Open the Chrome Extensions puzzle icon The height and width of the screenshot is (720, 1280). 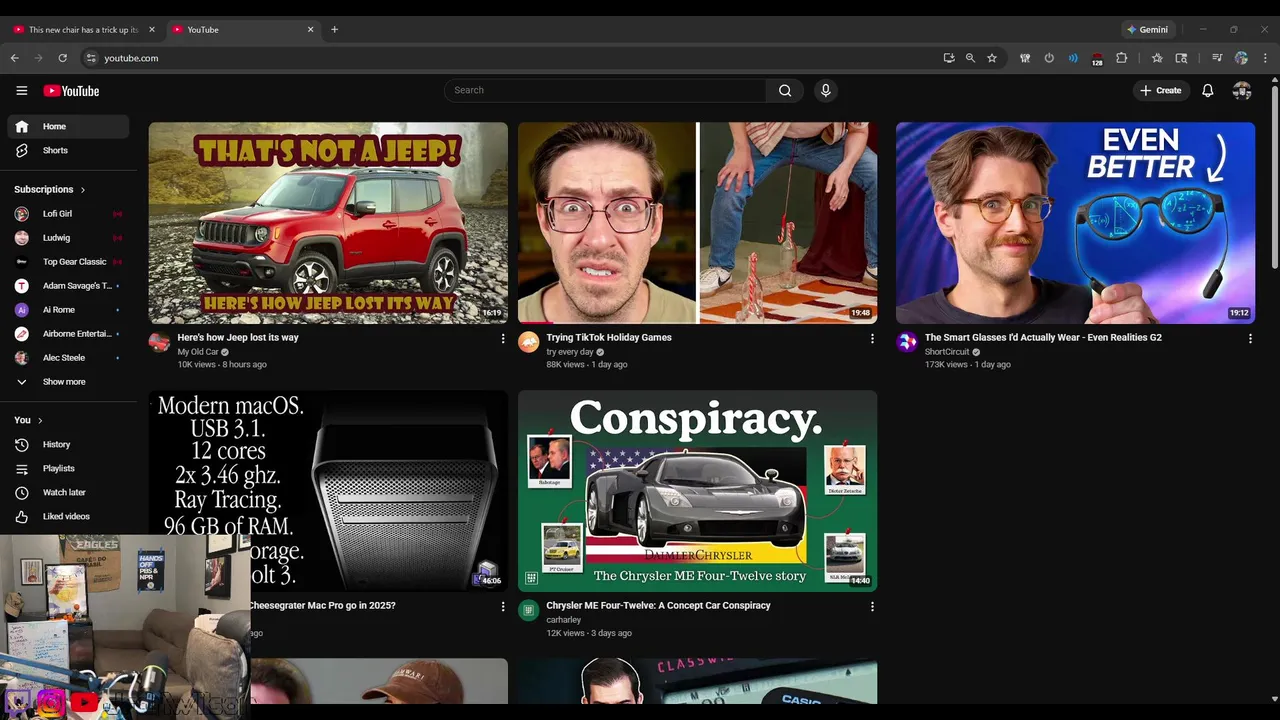(1121, 58)
